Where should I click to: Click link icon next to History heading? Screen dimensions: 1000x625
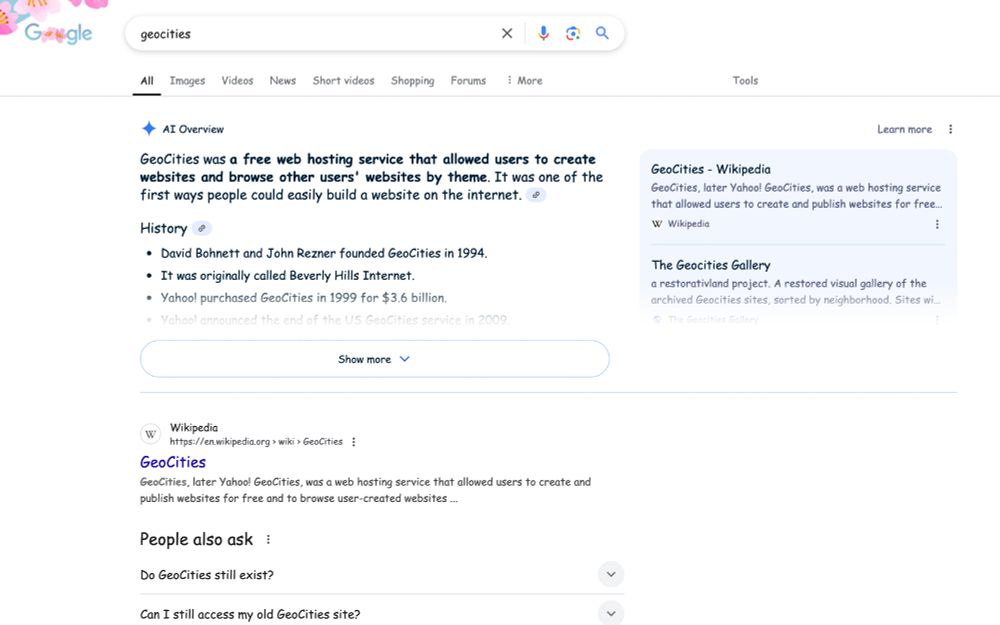pyautogui.click(x=202, y=228)
